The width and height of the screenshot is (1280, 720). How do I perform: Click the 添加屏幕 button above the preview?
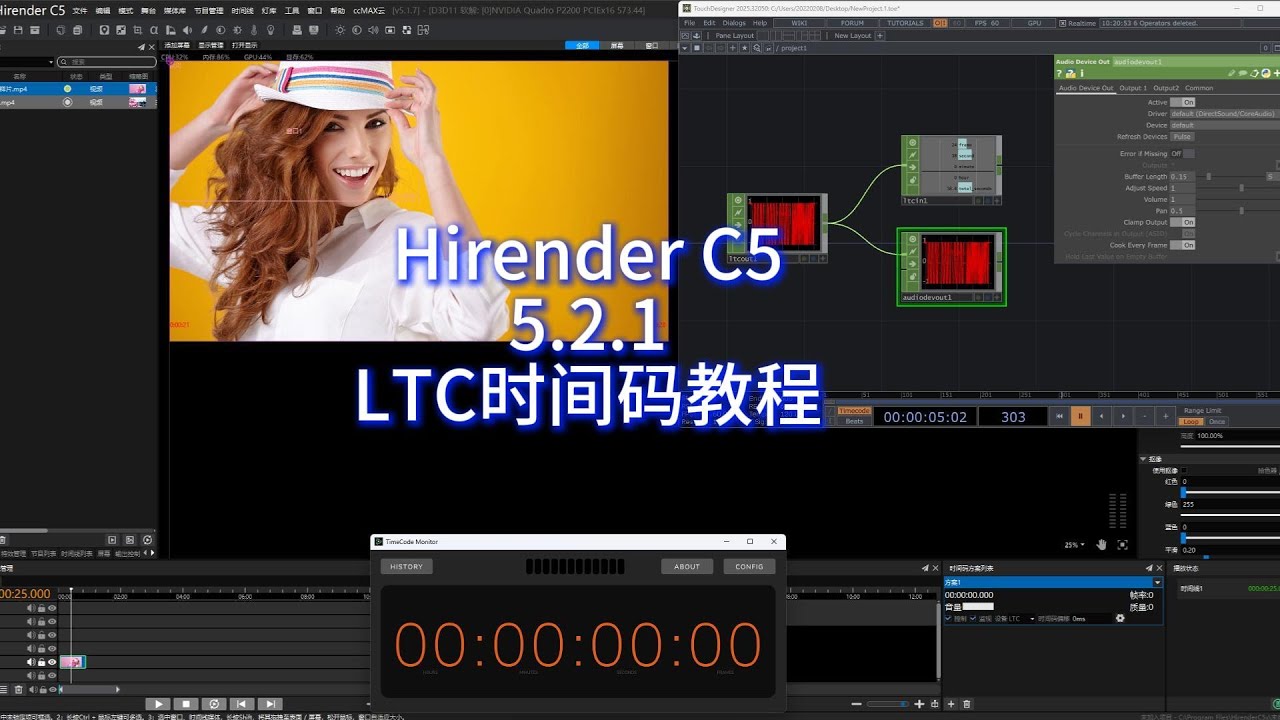point(177,45)
